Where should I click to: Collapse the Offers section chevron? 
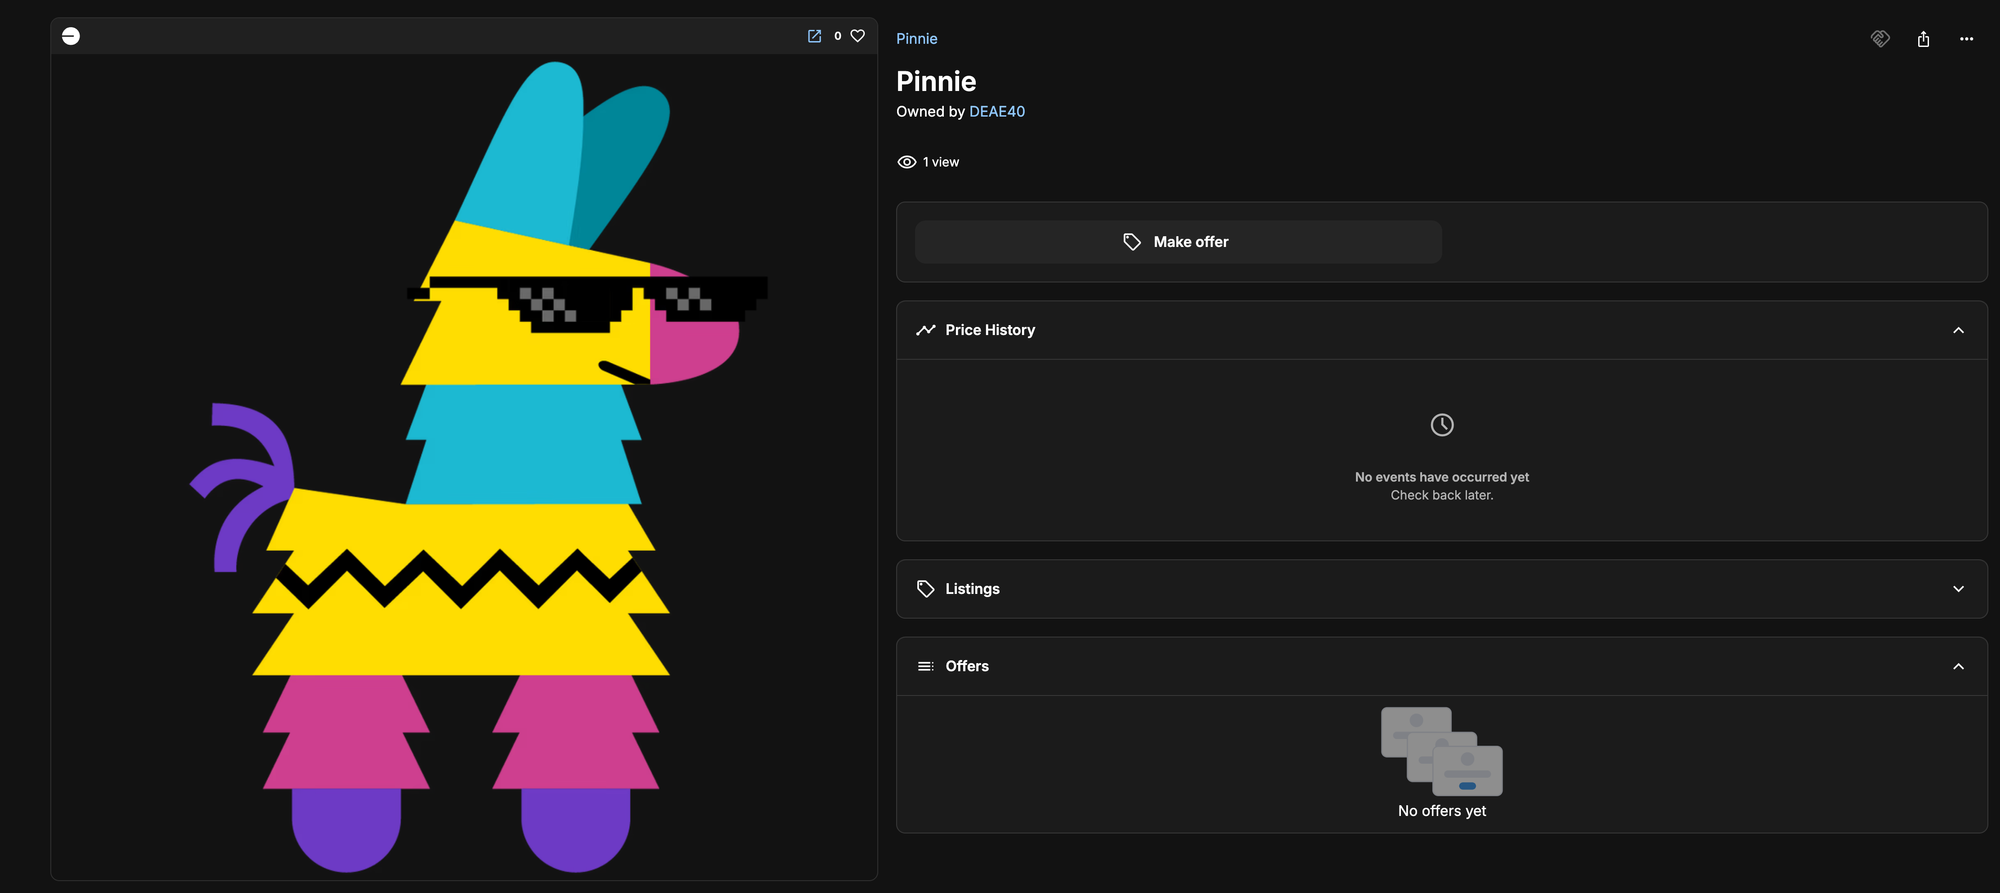coord(1958,666)
